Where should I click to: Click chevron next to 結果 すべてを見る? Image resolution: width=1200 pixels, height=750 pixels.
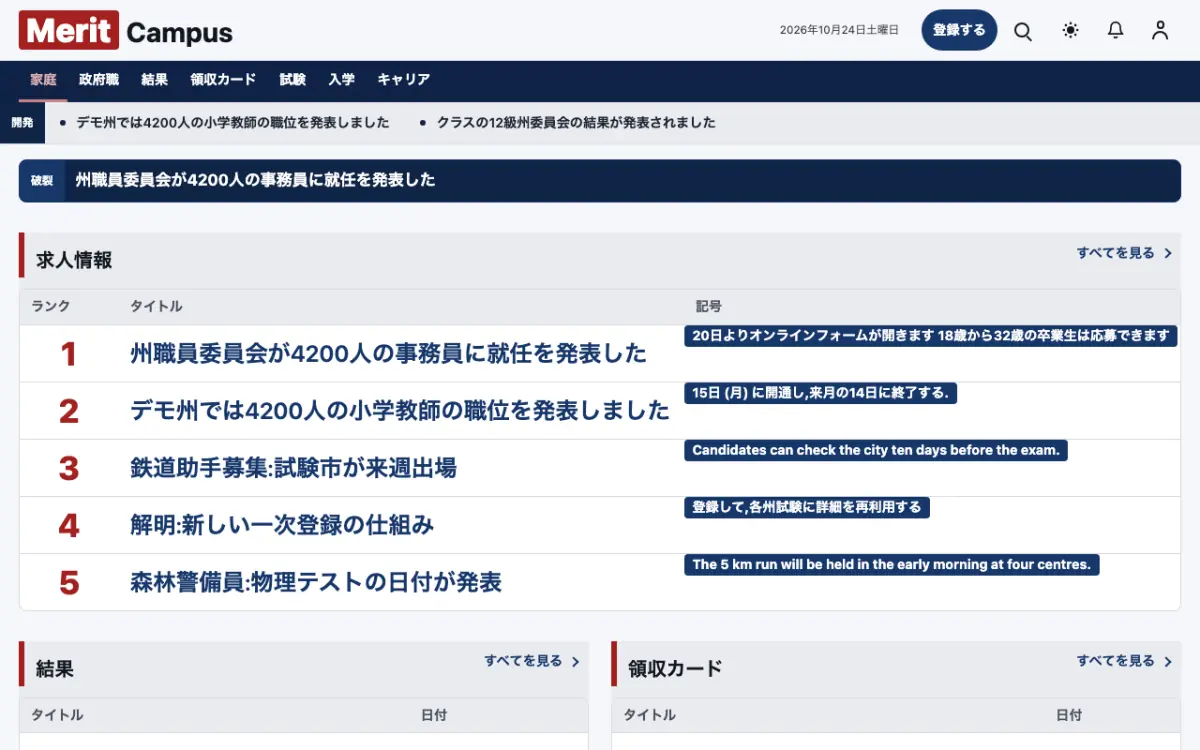click(576, 662)
